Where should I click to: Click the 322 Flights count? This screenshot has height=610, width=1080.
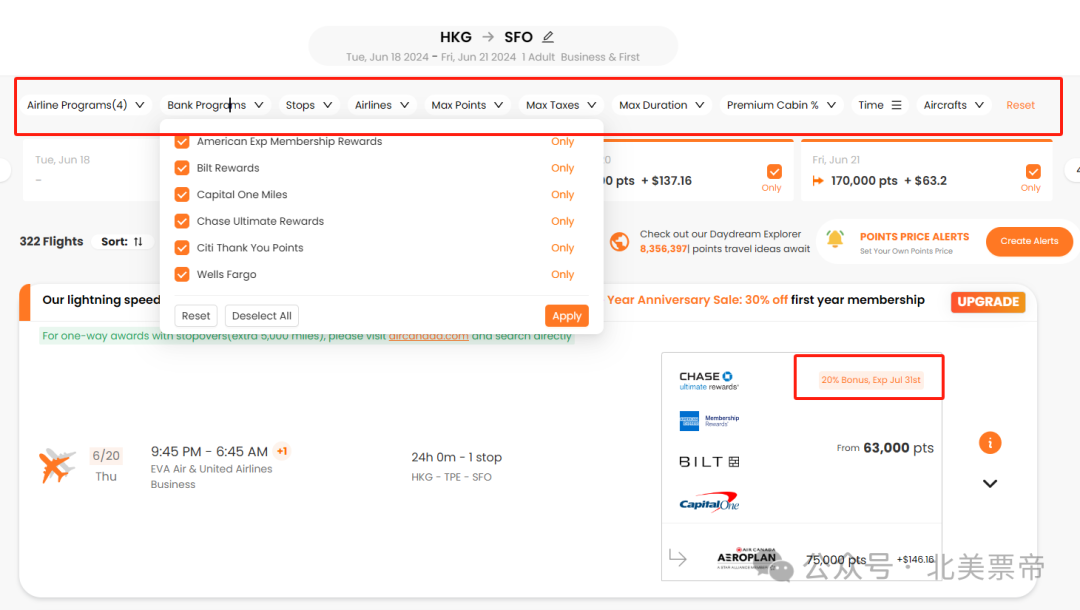52,242
